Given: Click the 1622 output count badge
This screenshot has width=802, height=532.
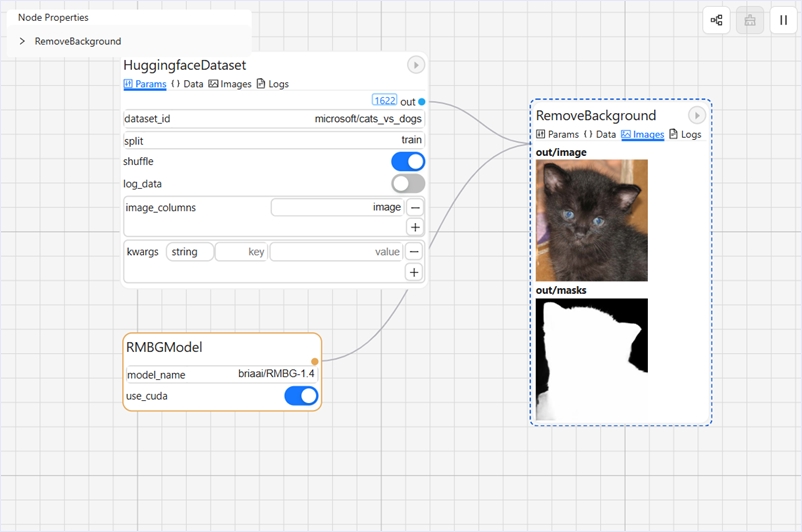Looking at the screenshot, I should point(384,101).
